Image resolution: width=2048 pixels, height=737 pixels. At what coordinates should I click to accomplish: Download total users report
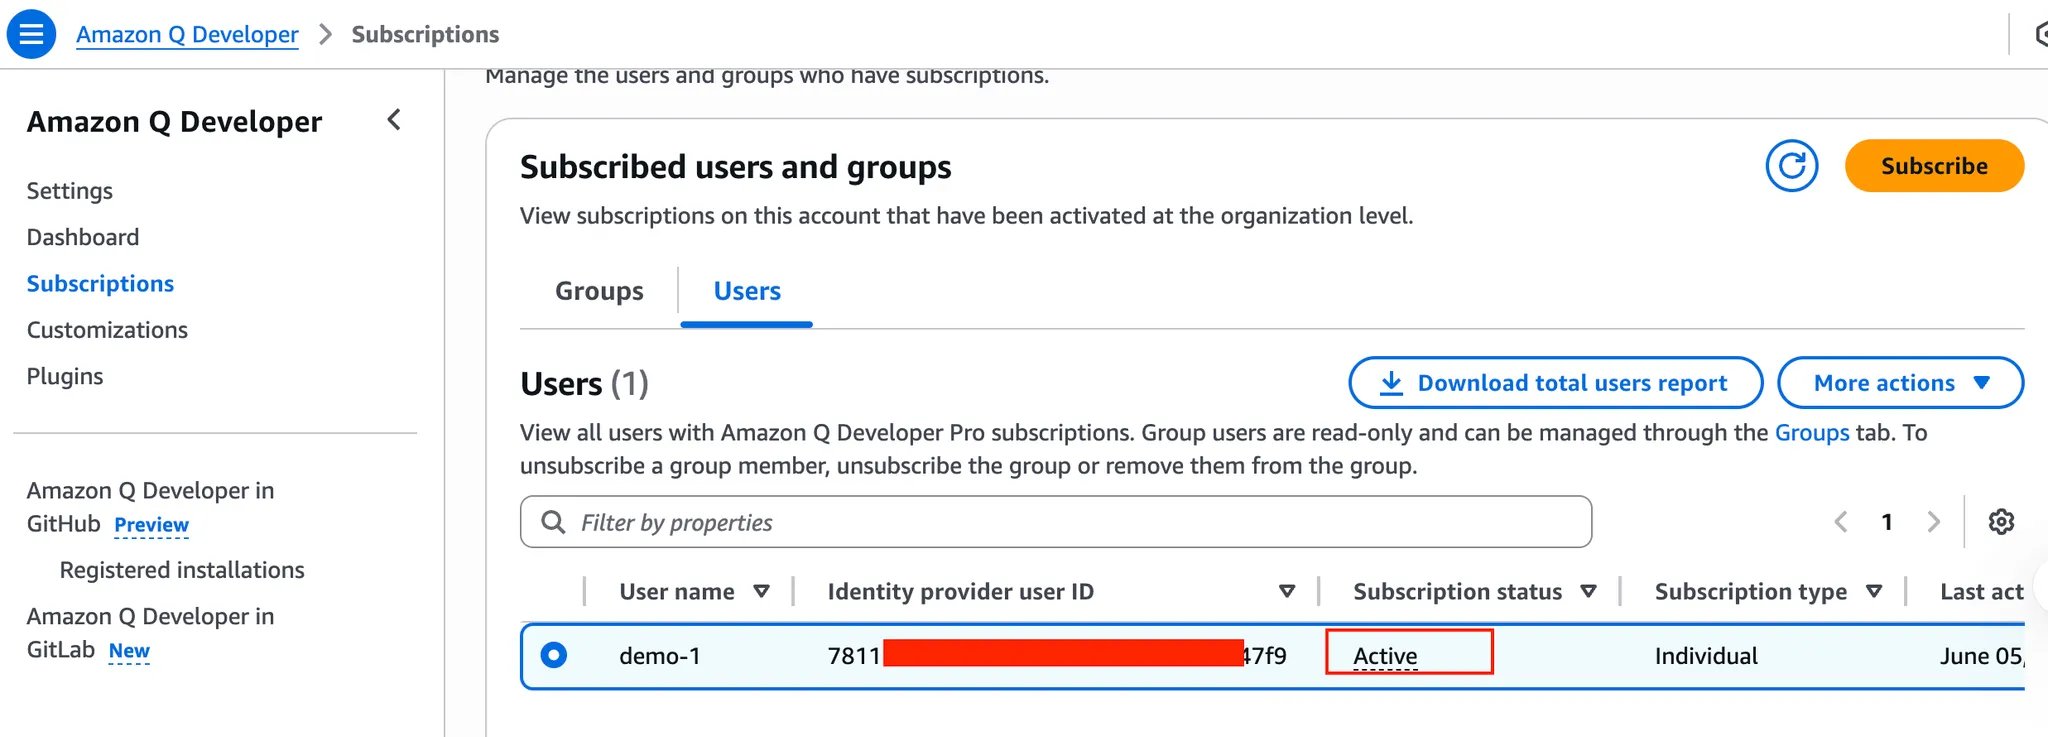point(1555,383)
